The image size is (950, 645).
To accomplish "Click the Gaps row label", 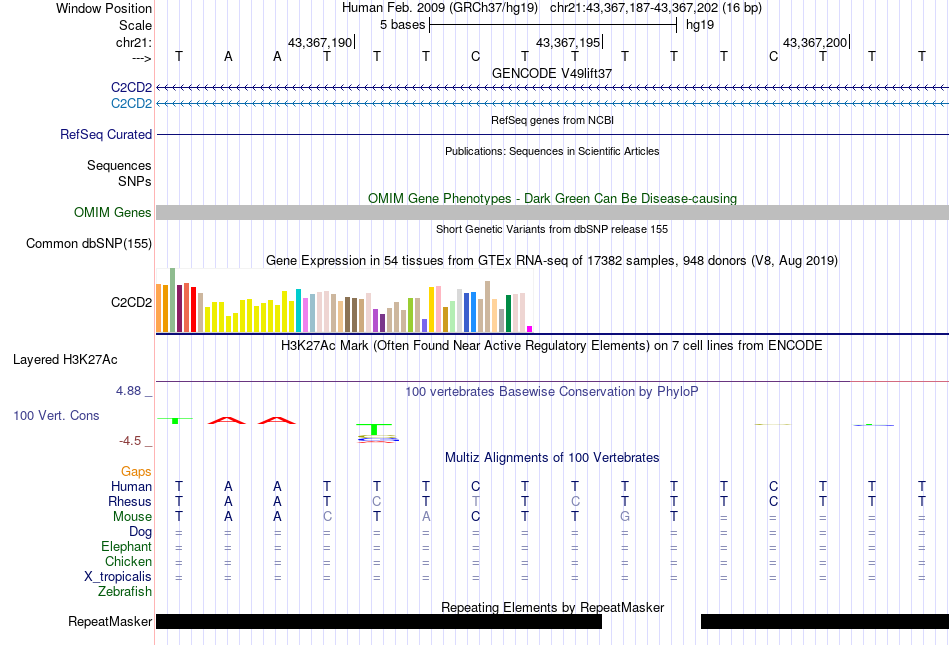I will coord(136,471).
